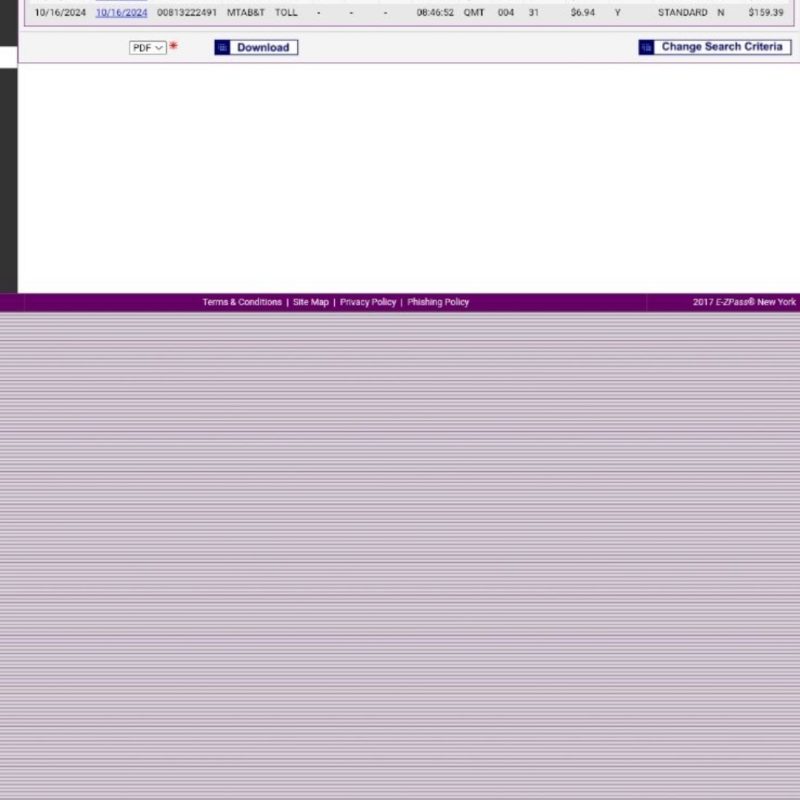
Task: Click the TOLL activity cell
Action: pyautogui.click(x=286, y=12)
